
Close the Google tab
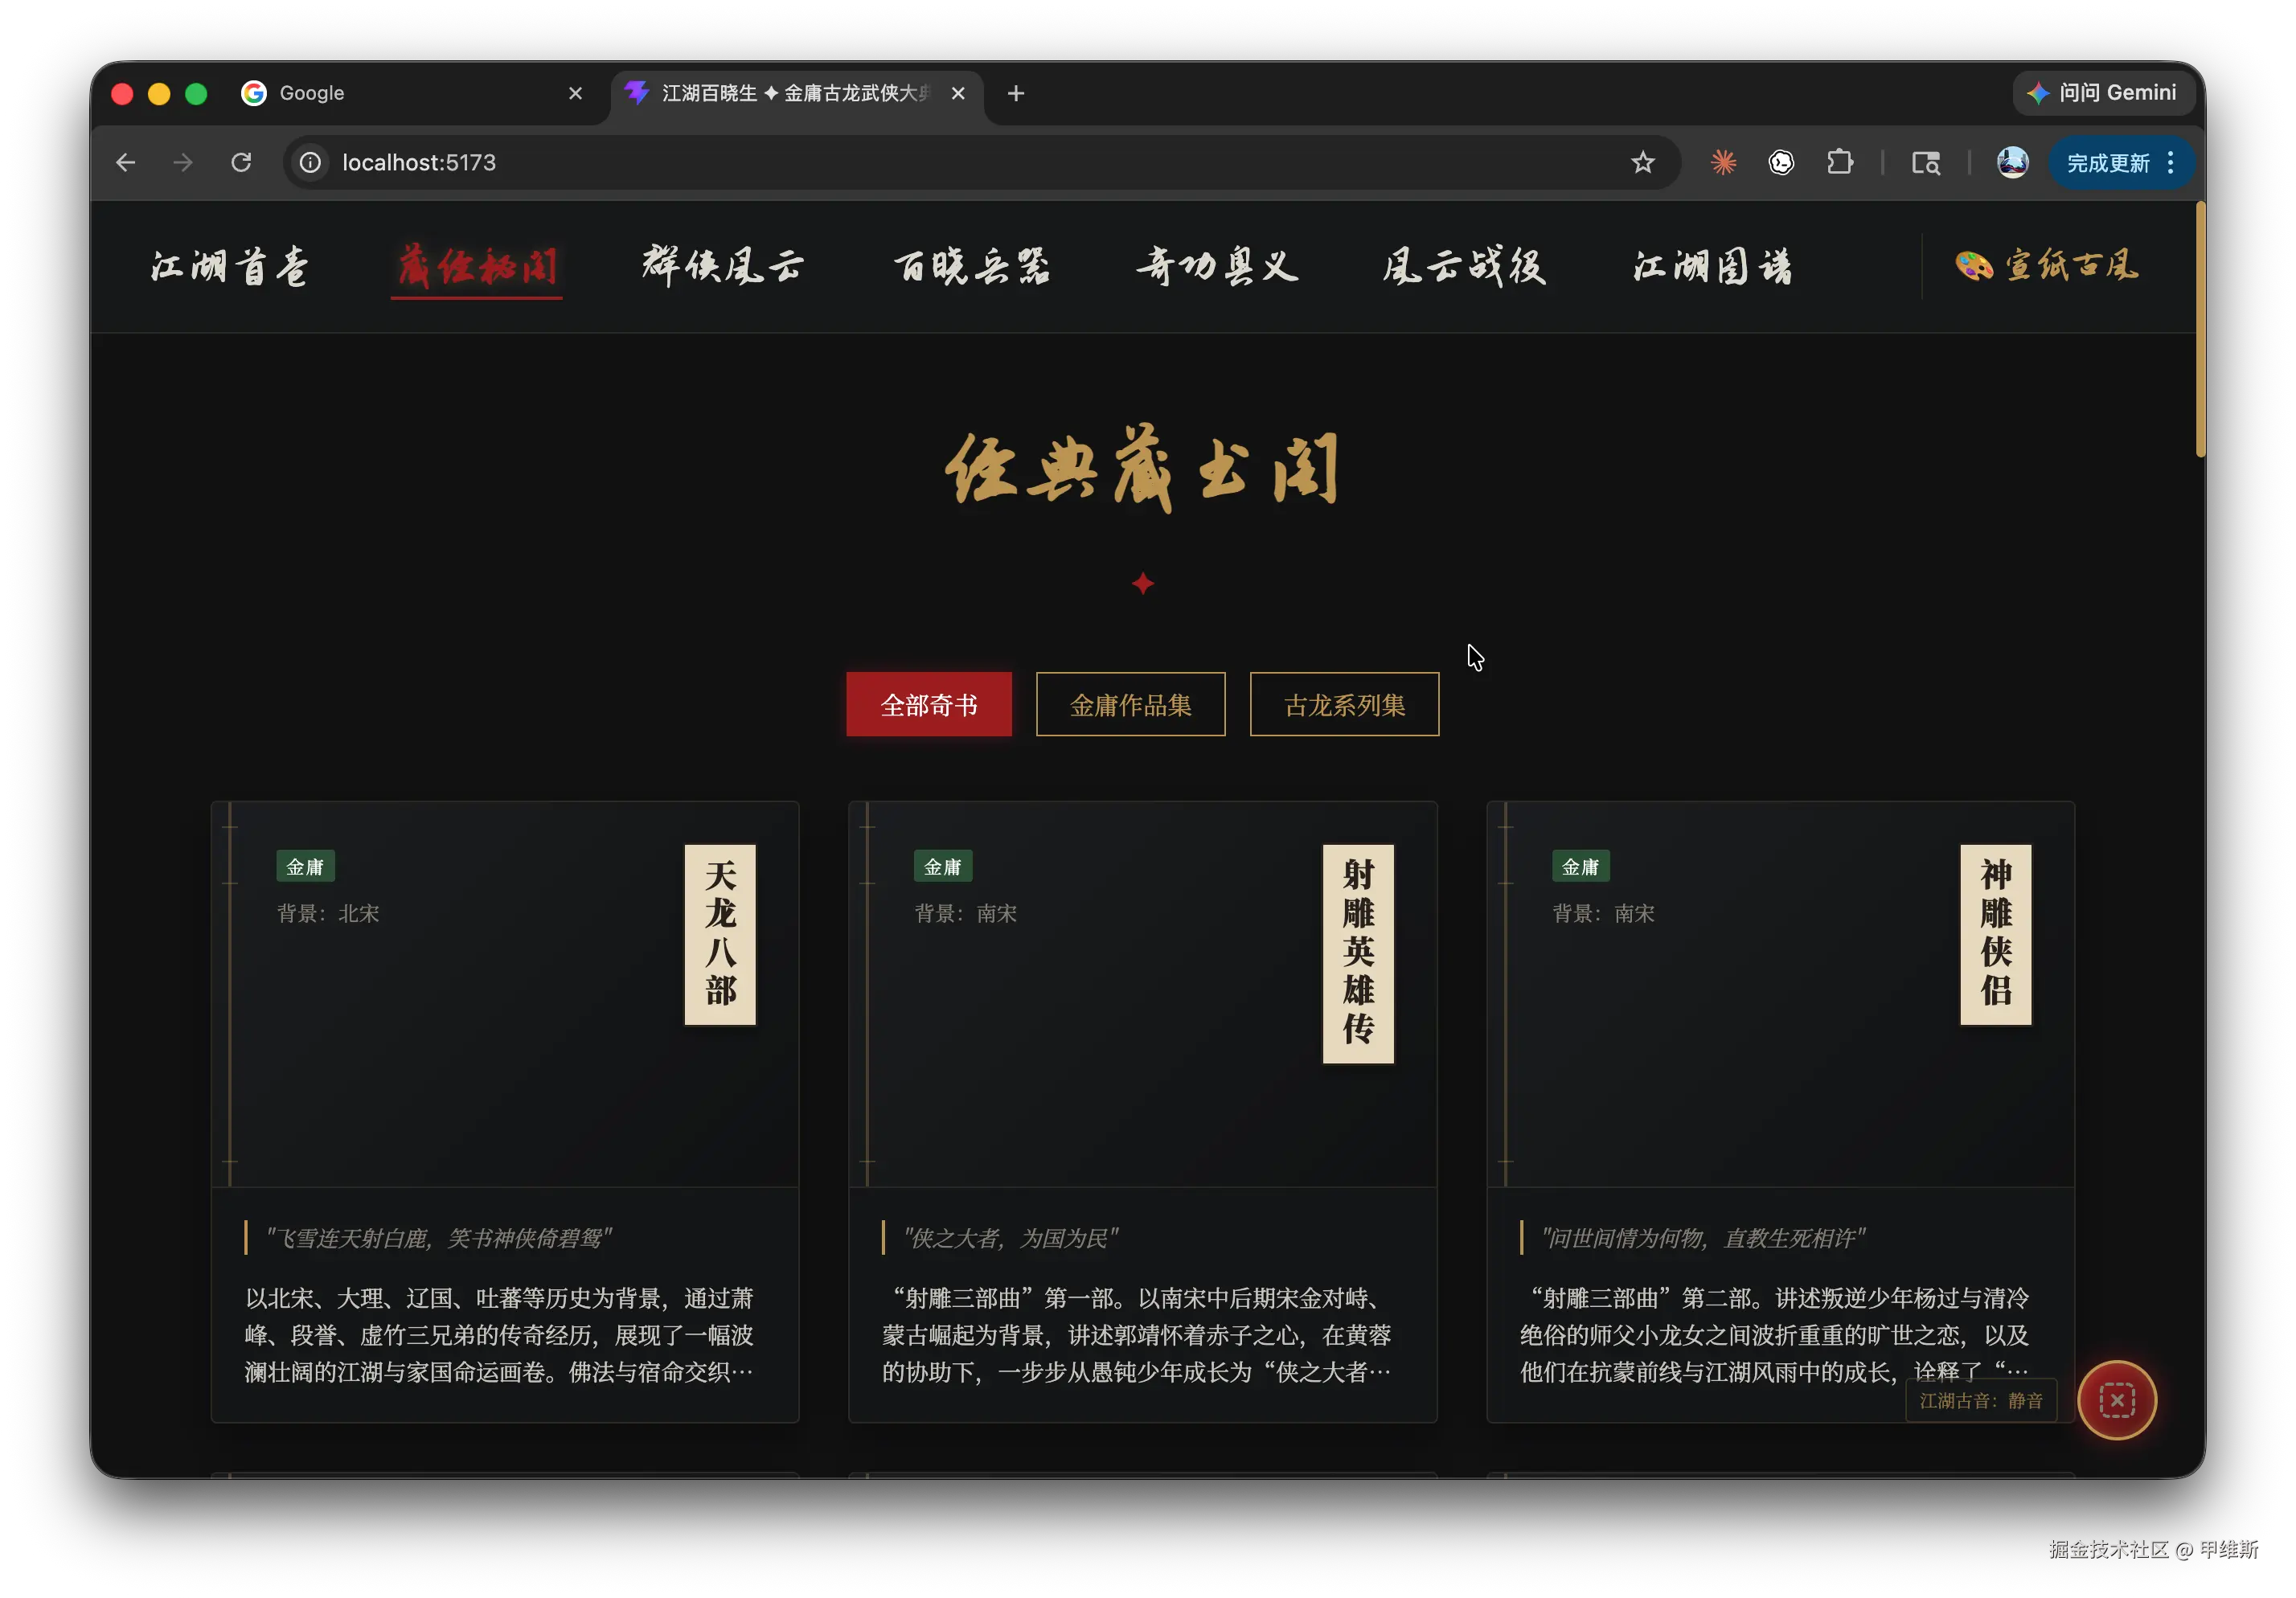click(575, 93)
